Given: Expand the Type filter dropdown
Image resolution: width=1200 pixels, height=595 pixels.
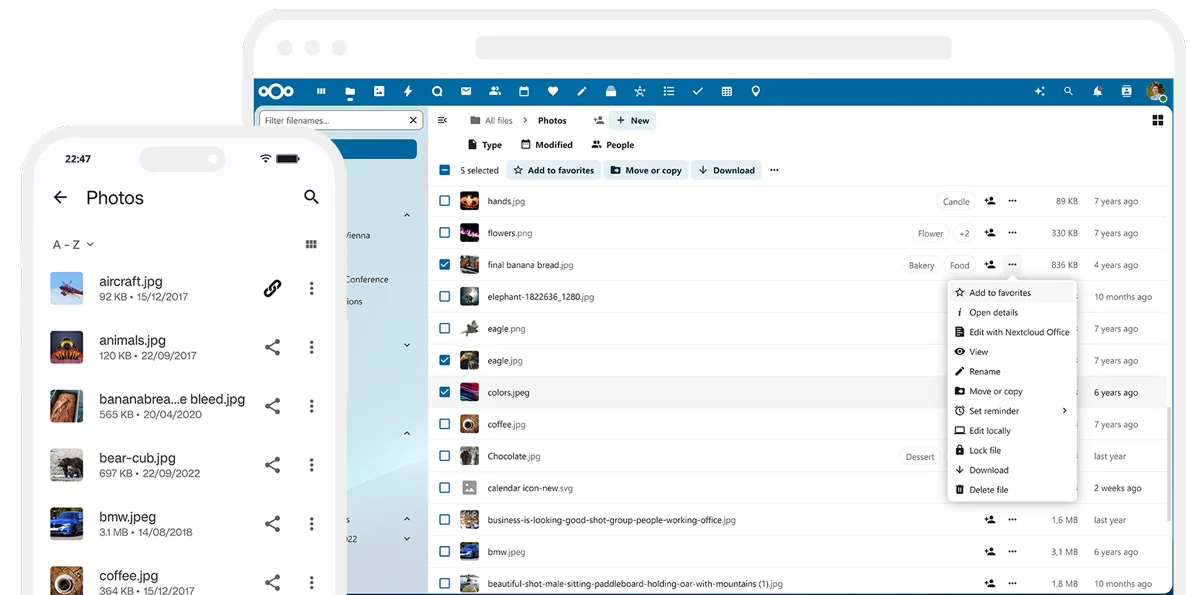Looking at the screenshot, I should tap(484, 144).
